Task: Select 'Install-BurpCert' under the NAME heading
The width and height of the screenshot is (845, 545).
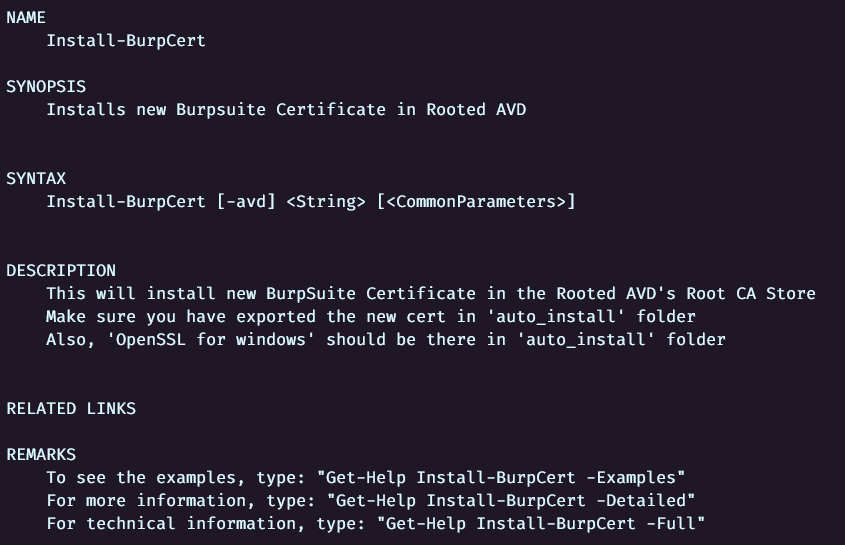Action: (x=126, y=41)
